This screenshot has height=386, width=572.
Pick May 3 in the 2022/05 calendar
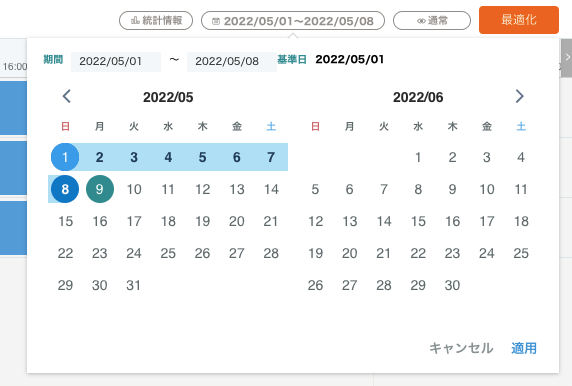tap(134, 157)
